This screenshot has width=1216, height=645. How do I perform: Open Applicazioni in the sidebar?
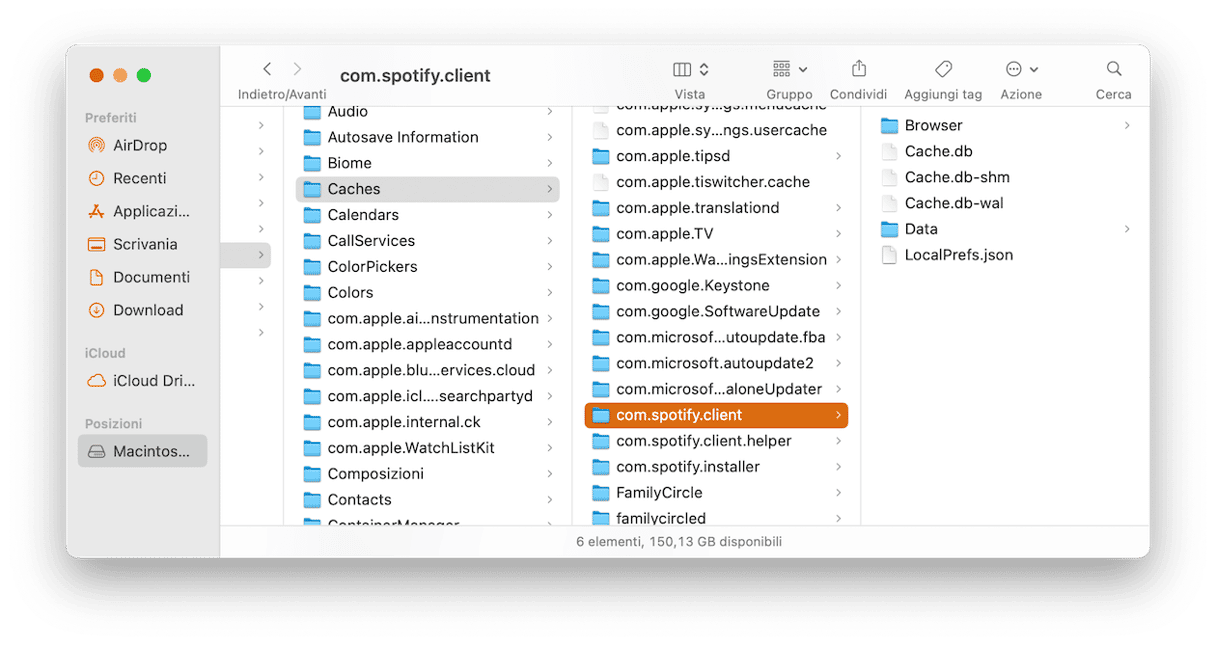pyautogui.click(x=142, y=211)
